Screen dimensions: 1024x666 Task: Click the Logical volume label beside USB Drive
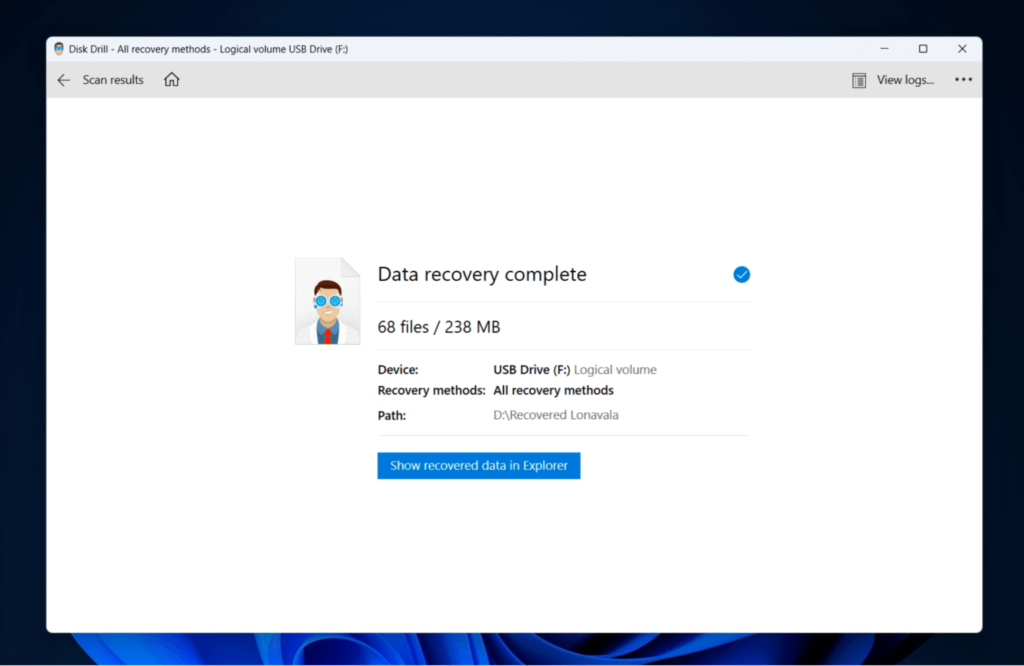pyautogui.click(x=617, y=369)
